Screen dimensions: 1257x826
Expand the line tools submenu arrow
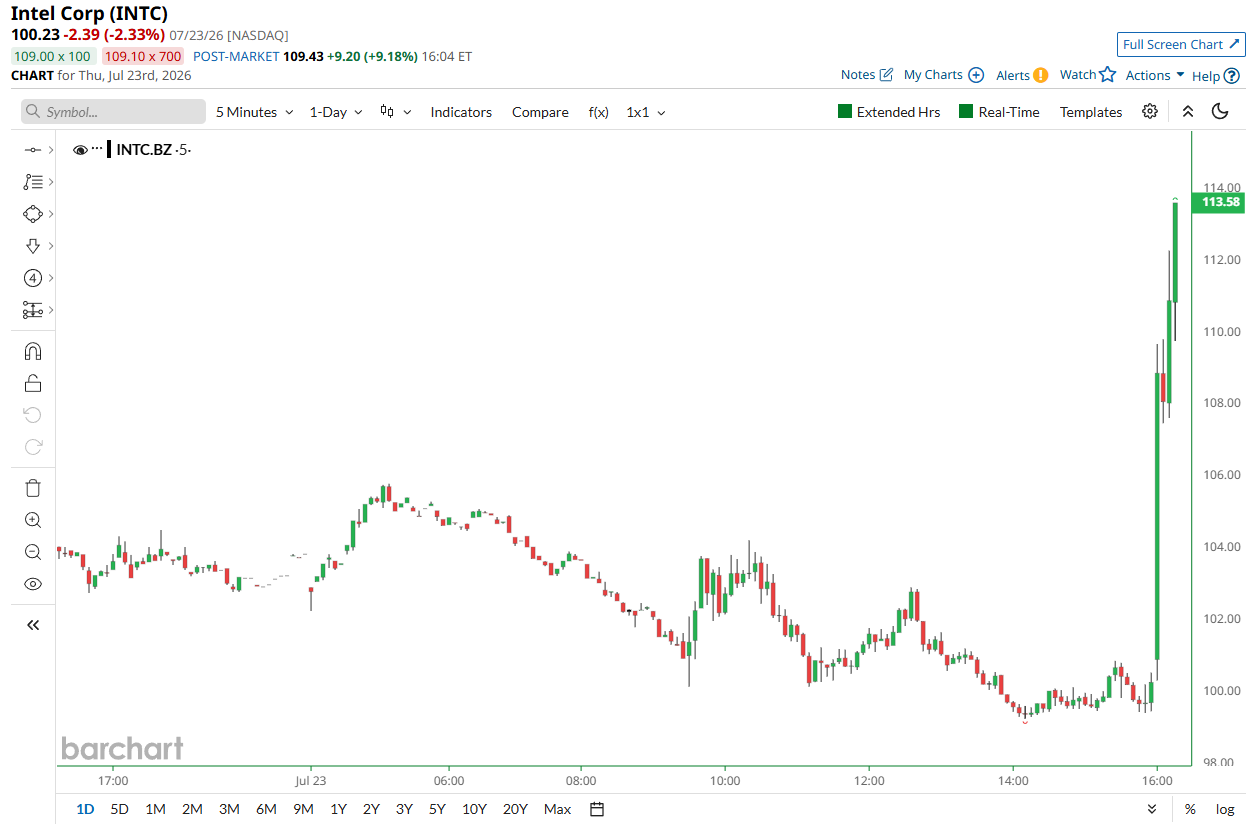50,150
